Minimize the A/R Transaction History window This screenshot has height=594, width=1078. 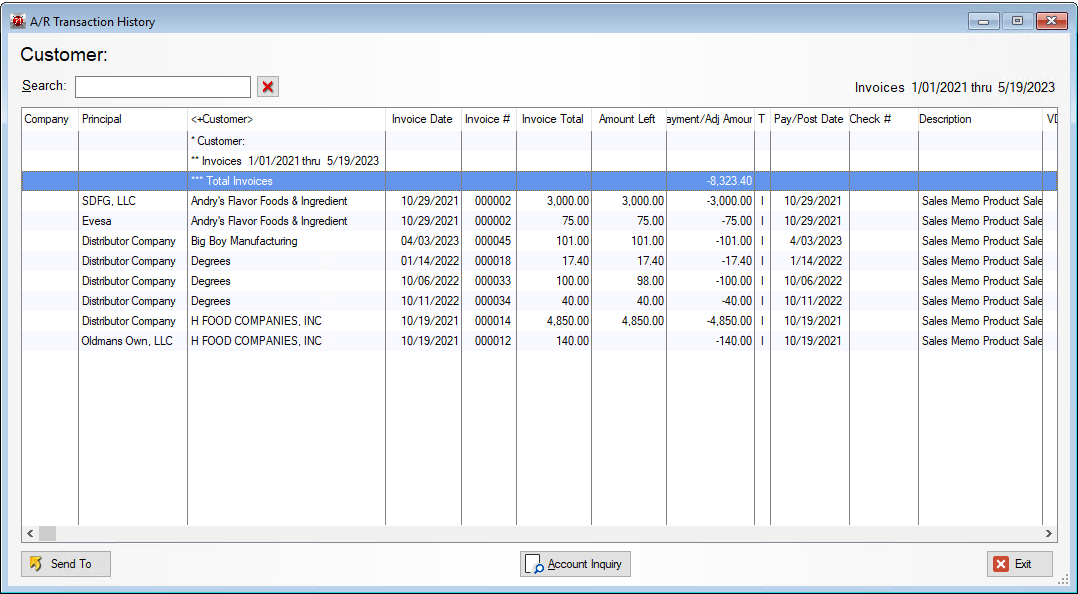click(984, 21)
